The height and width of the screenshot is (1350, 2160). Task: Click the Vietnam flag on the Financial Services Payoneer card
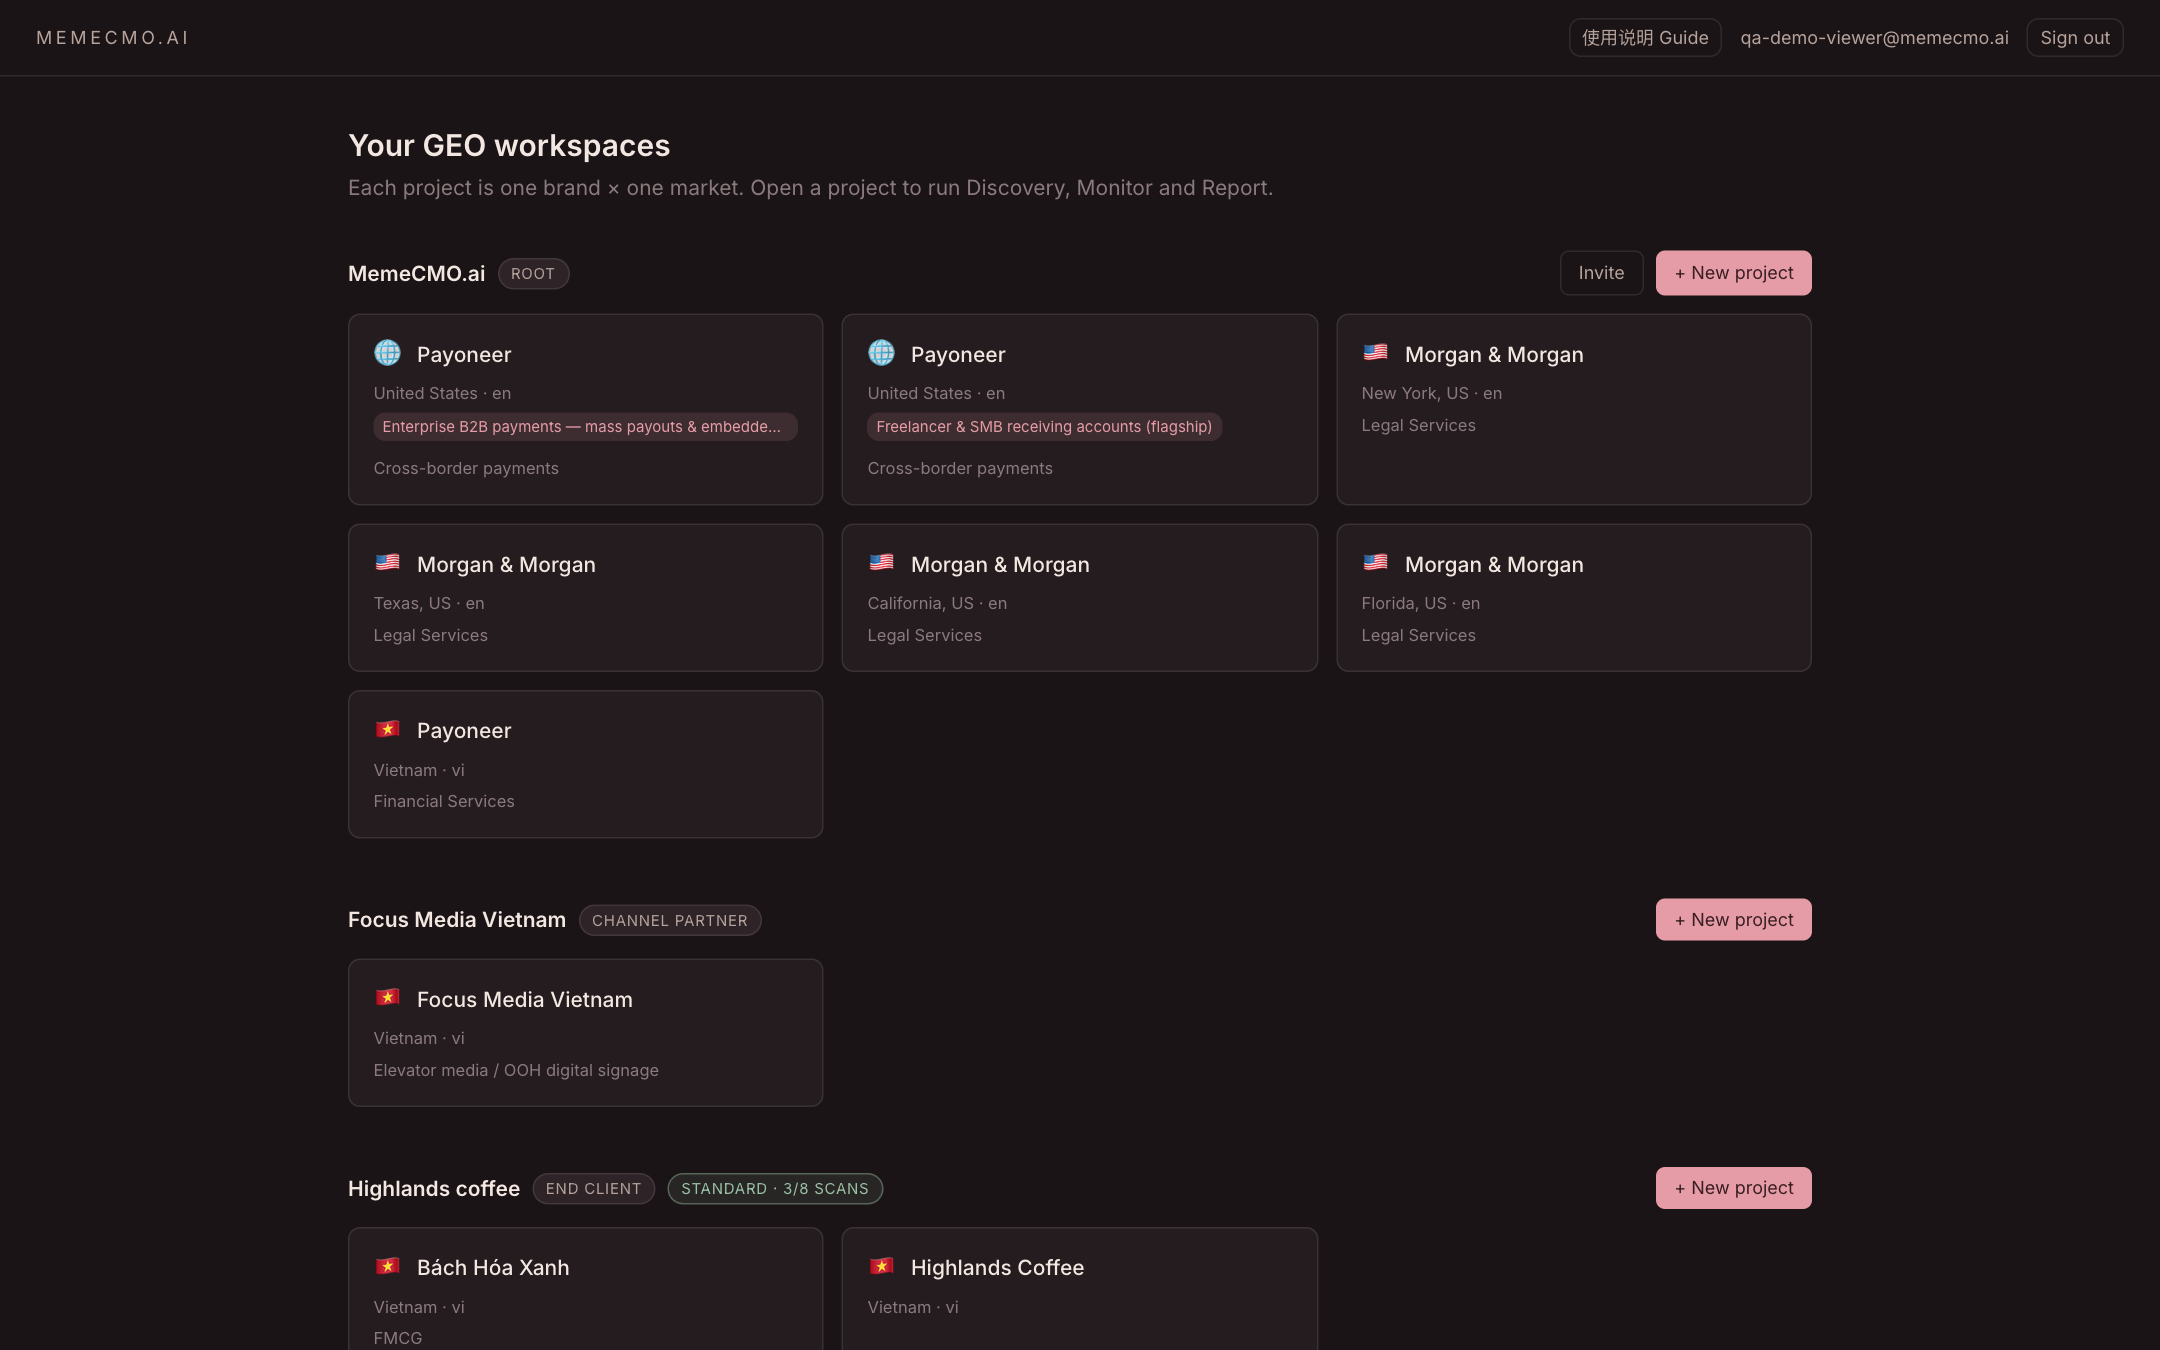point(387,729)
